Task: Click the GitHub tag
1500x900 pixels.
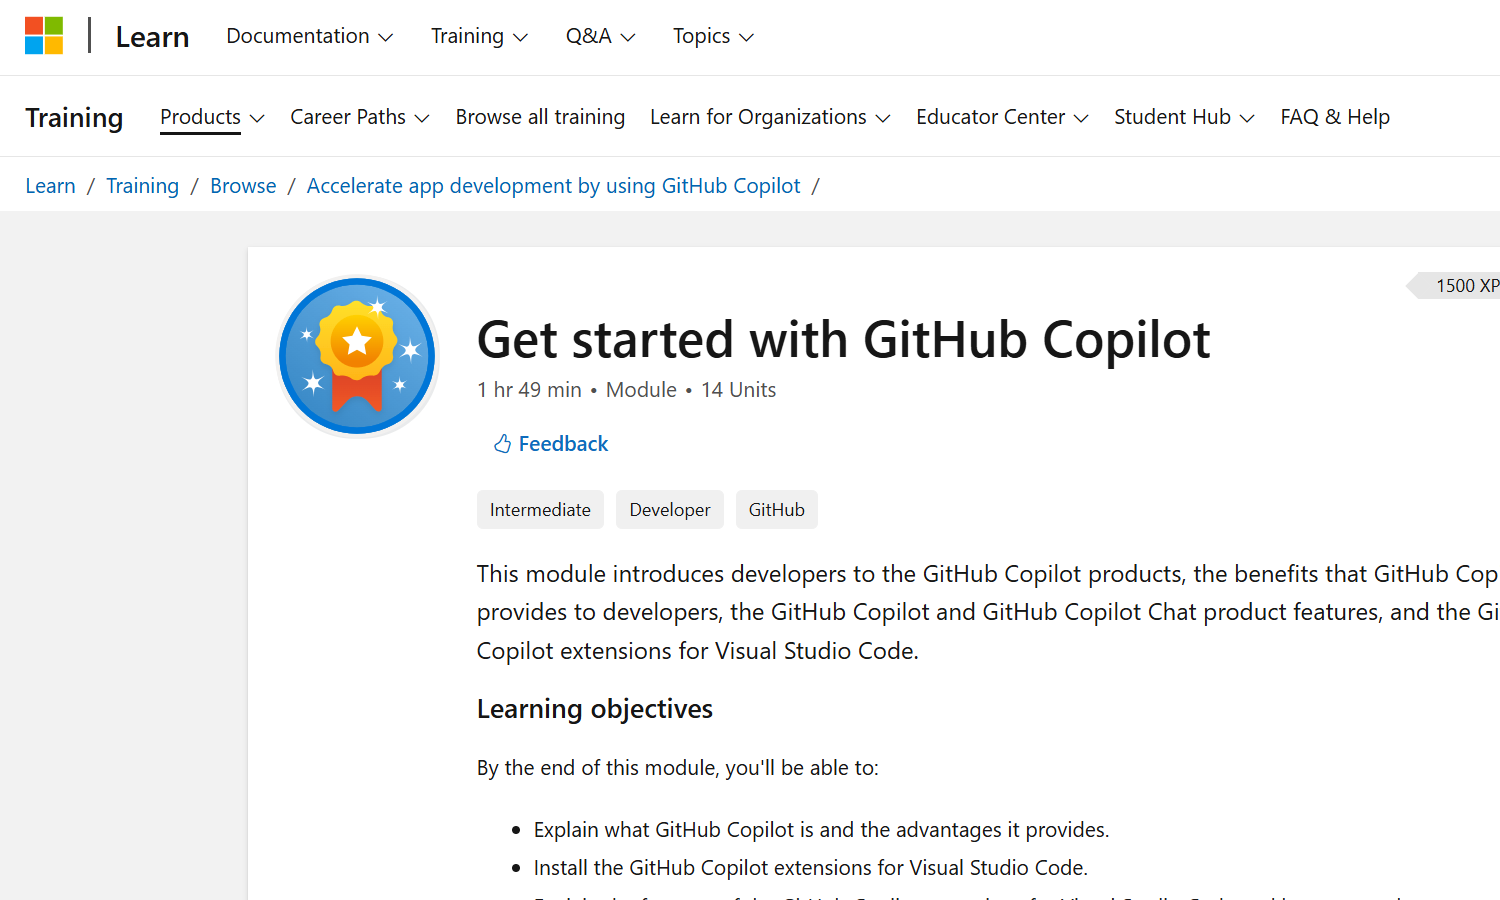Action: click(x=776, y=510)
